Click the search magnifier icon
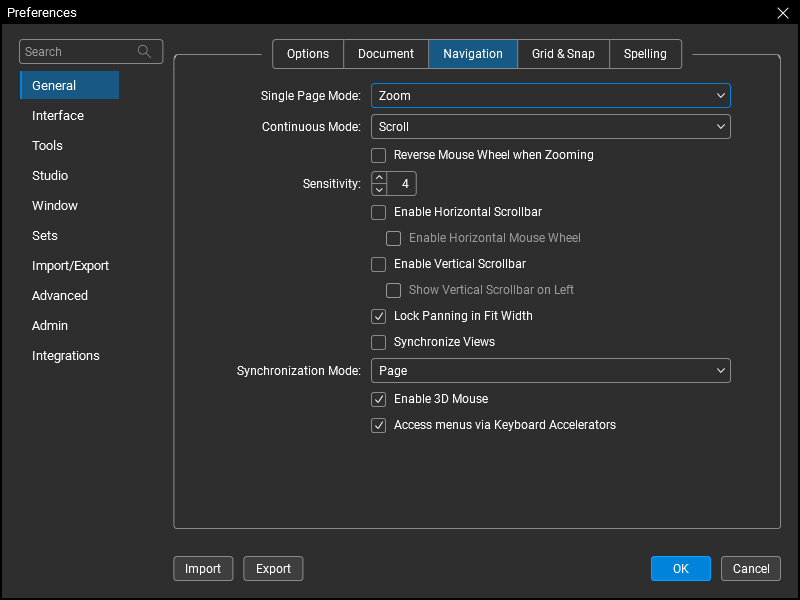The image size is (800, 600). pos(144,52)
